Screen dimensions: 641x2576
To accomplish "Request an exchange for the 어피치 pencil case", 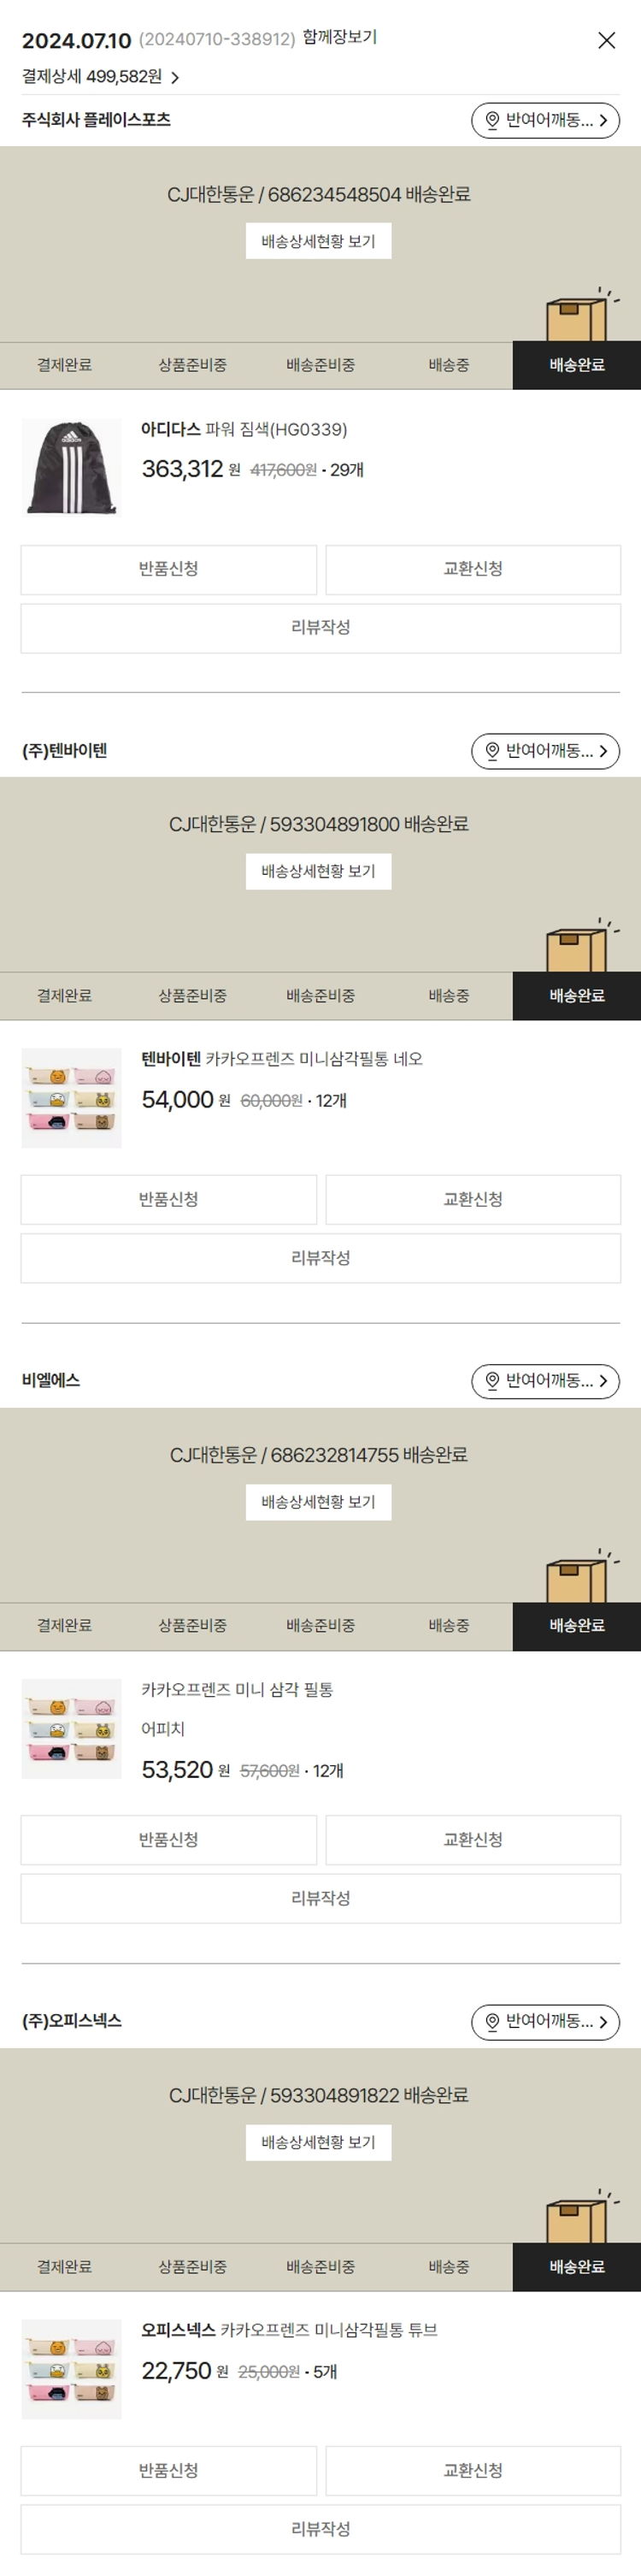I will [x=472, y=1839].
